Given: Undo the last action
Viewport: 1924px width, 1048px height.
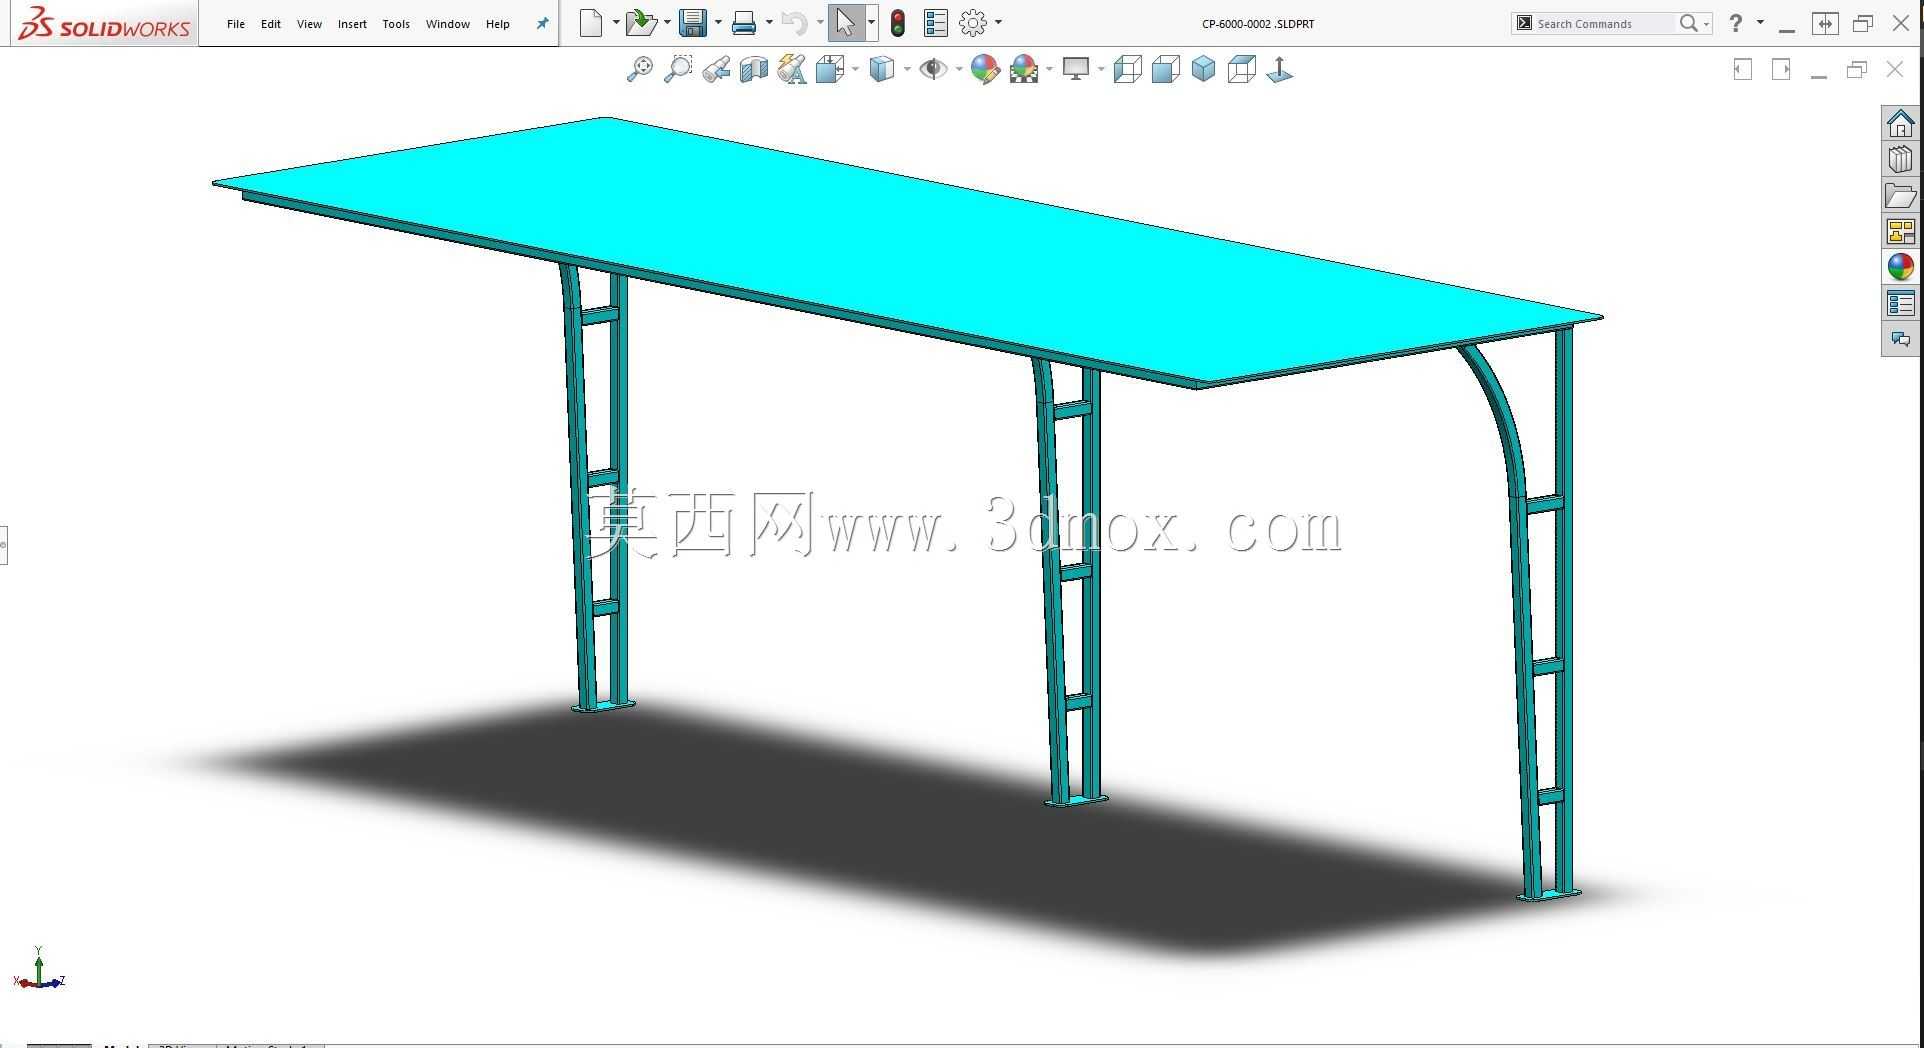Looking at the screenshot, I should 795,23.
